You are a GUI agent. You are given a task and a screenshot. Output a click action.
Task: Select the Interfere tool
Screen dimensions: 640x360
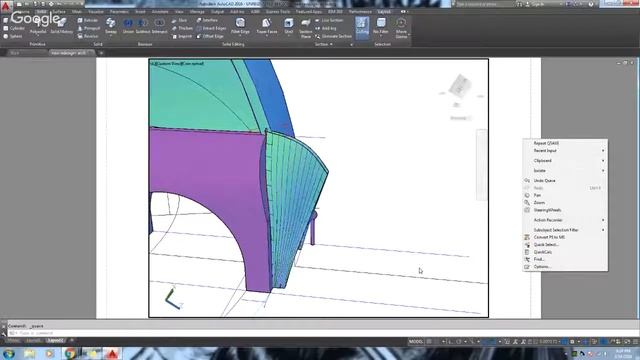(x=207, y=20)
